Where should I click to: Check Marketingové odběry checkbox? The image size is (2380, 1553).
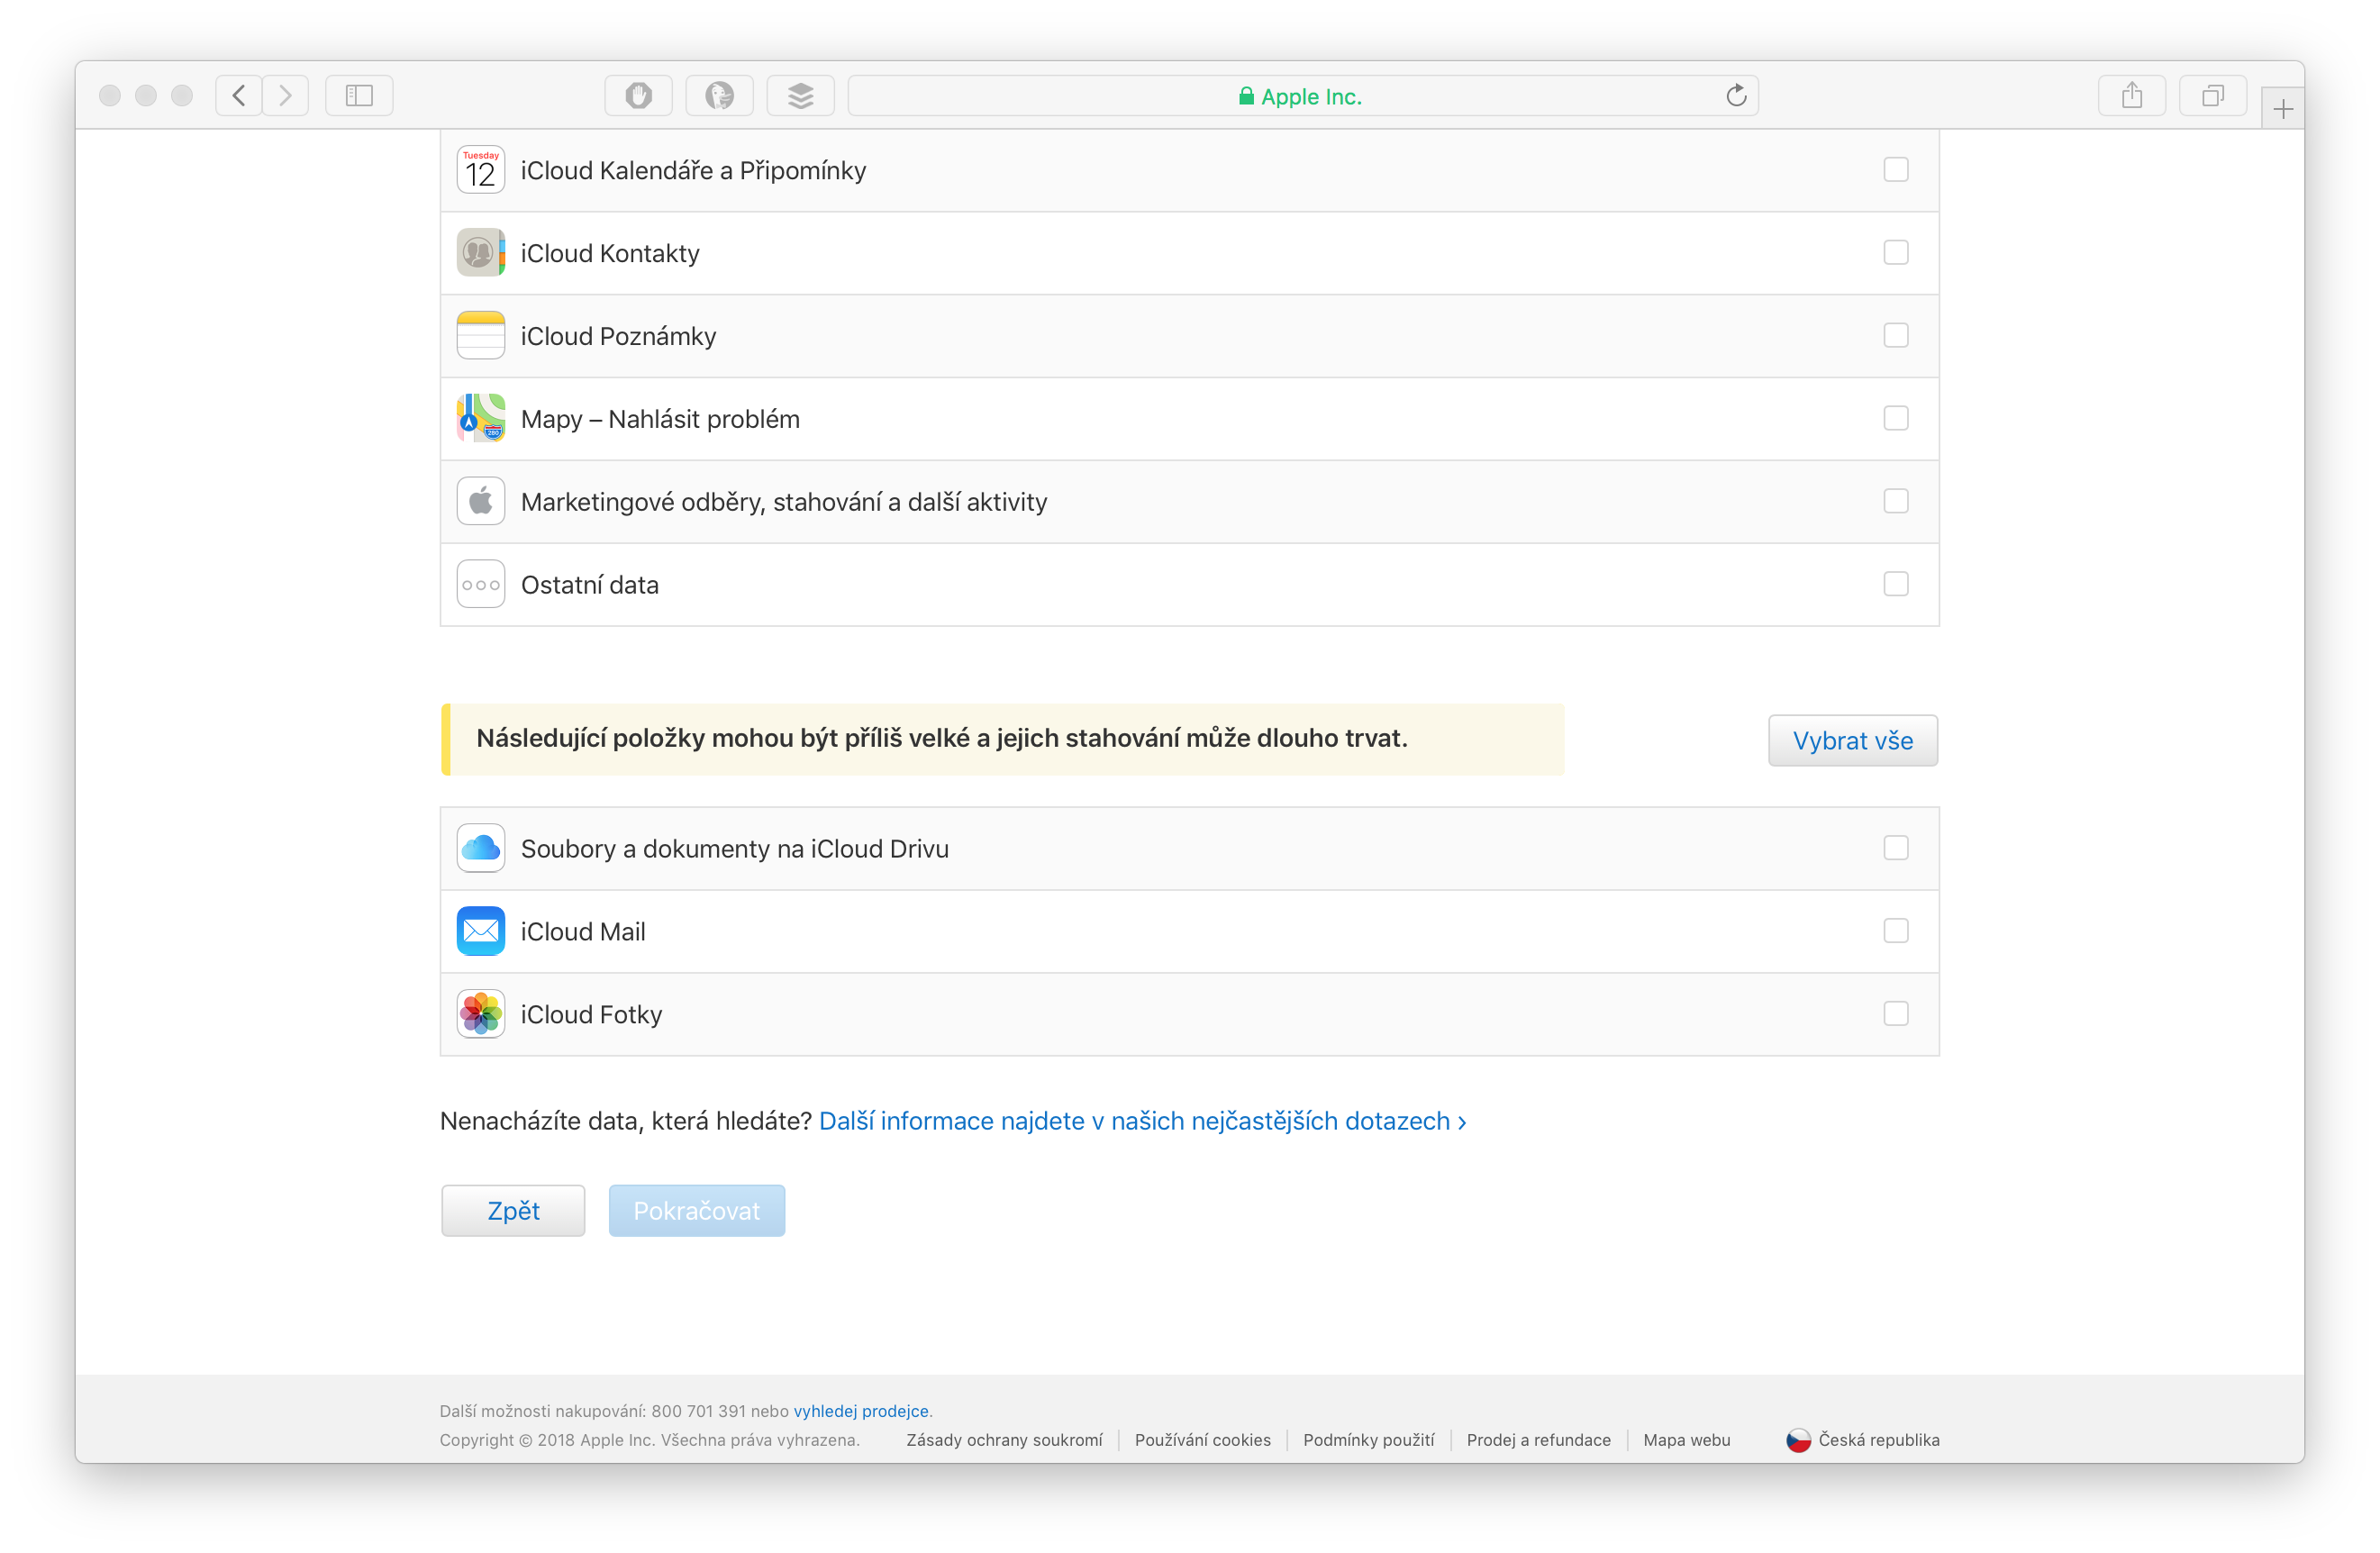pos(1896,502)
